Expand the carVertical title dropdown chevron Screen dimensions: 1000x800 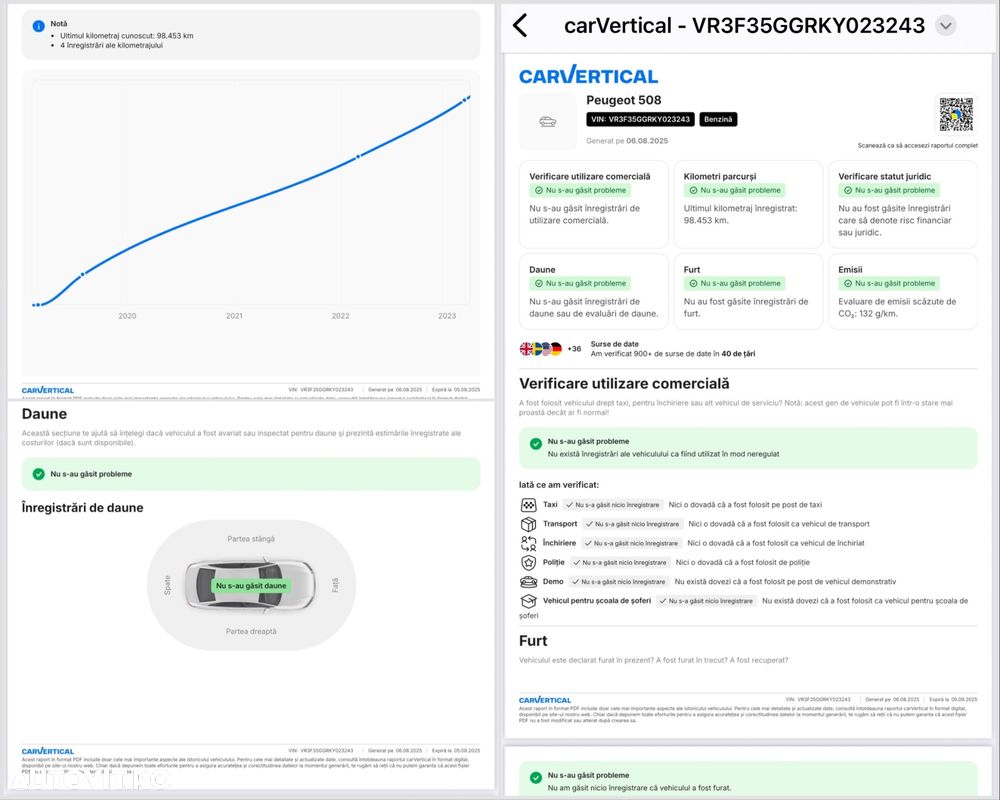point(946,26)
